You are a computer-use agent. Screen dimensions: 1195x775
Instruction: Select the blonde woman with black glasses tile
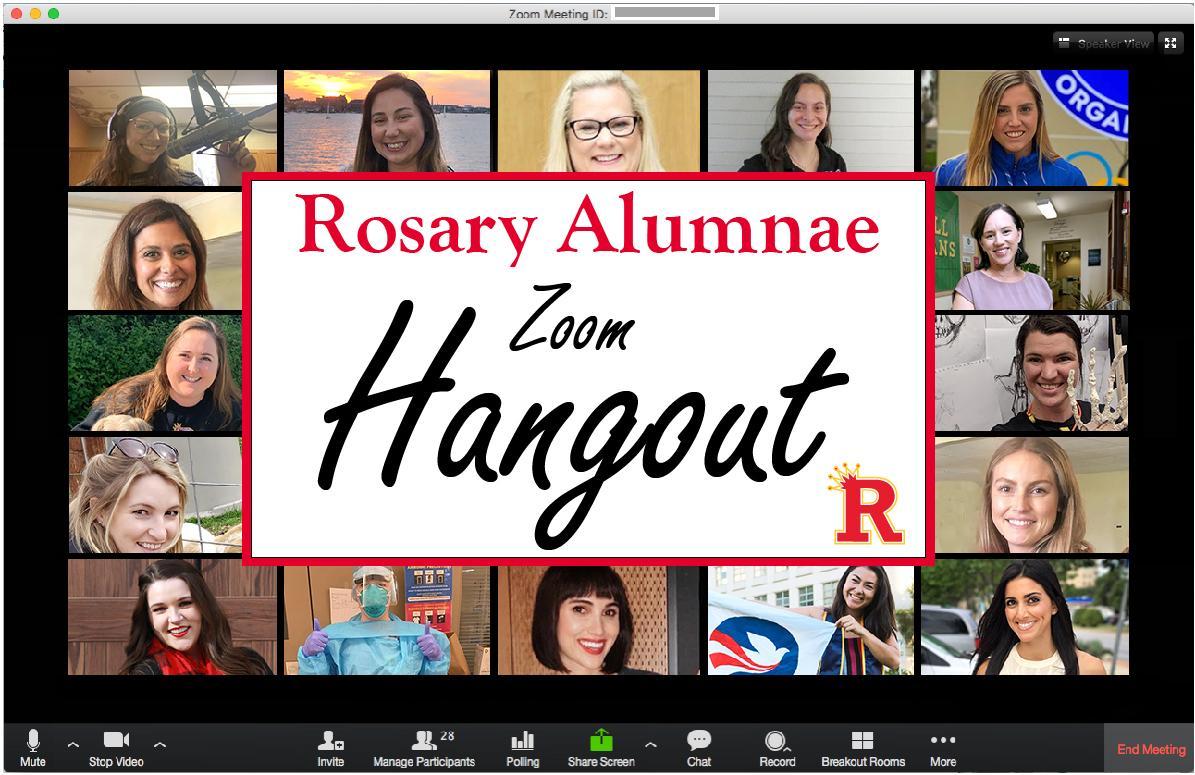pos(599,121)
